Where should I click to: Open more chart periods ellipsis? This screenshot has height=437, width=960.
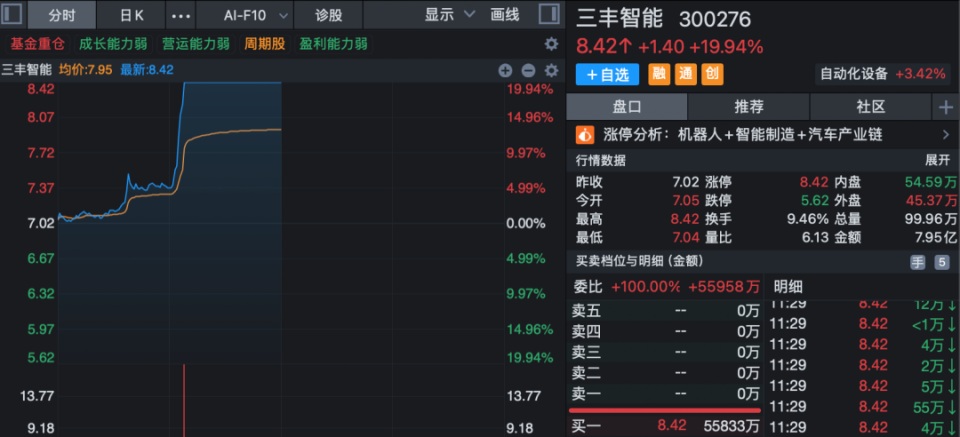(x=181, y=15)
